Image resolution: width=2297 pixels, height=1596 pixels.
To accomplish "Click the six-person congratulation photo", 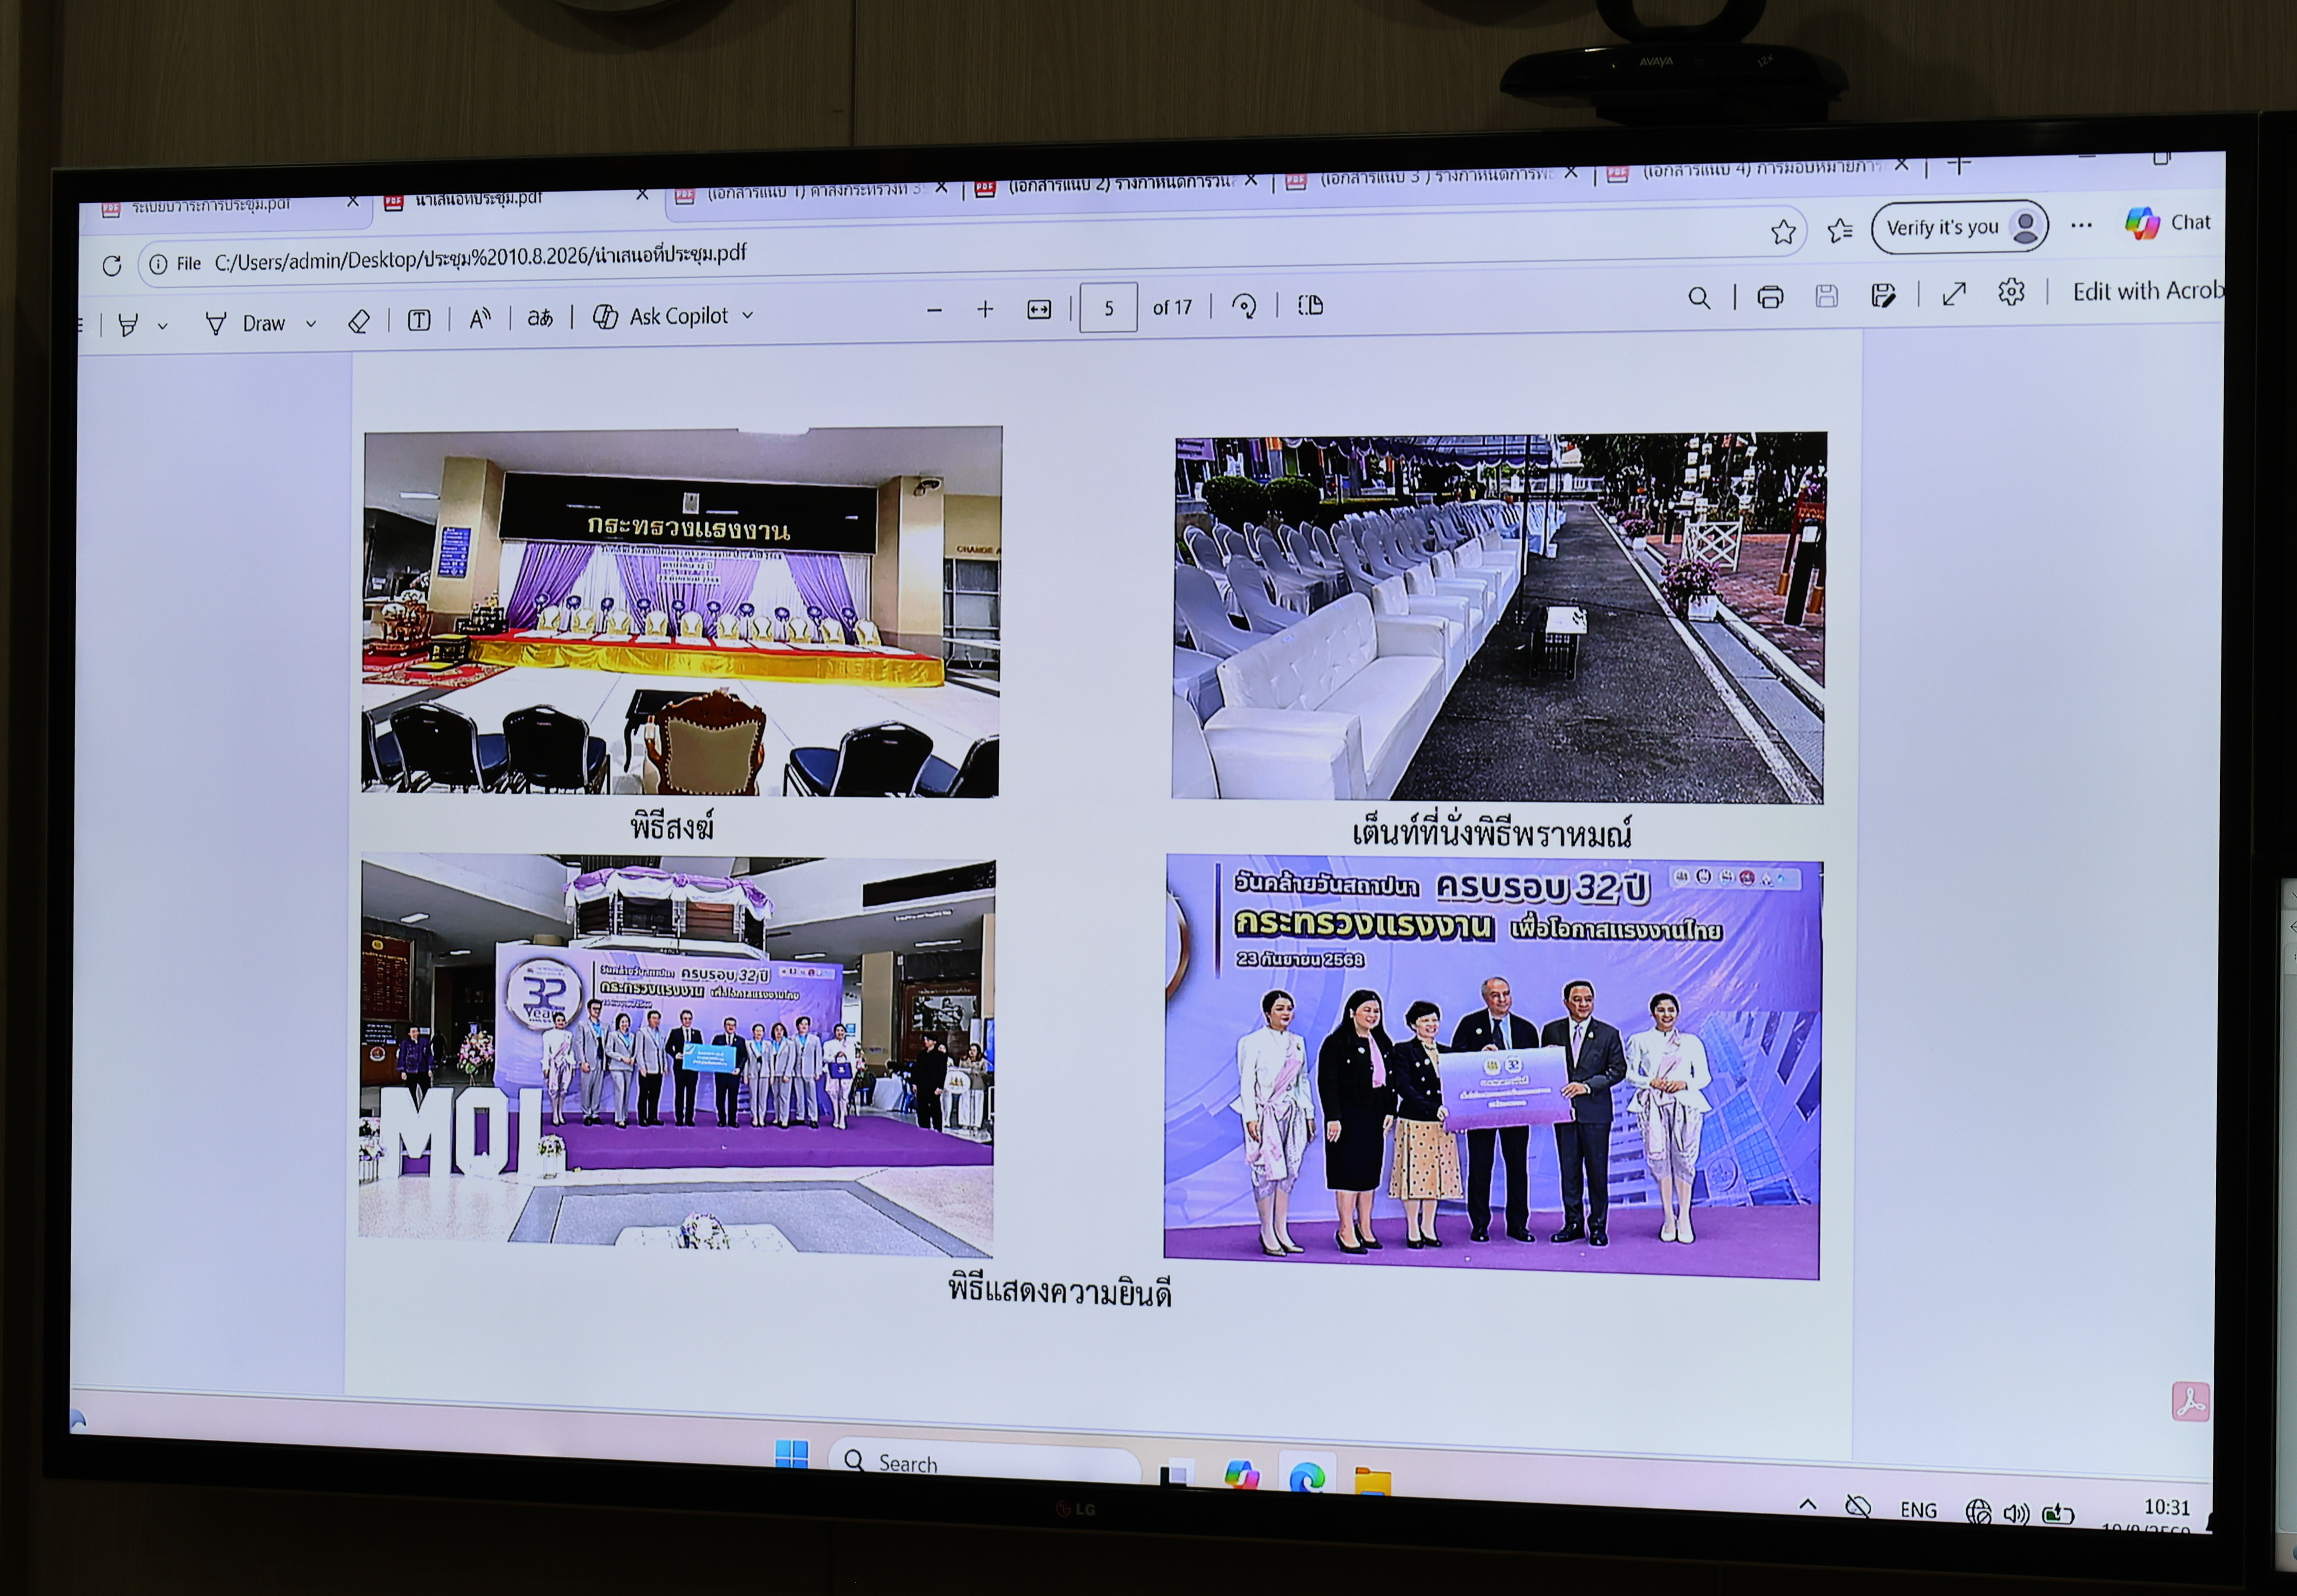I will [1493, 1067].
